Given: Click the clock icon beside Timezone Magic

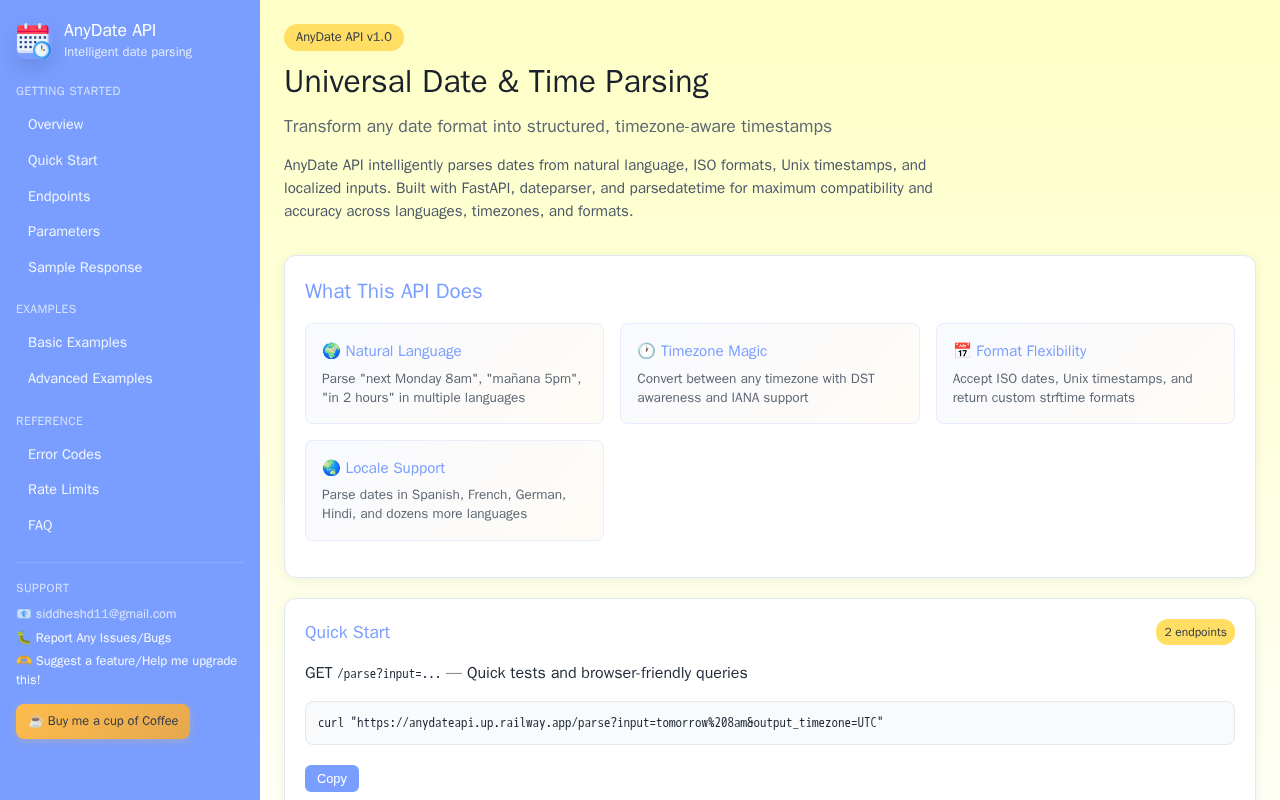Looking at the screenshot, I should pyautogui.click(x=646, y=351).
